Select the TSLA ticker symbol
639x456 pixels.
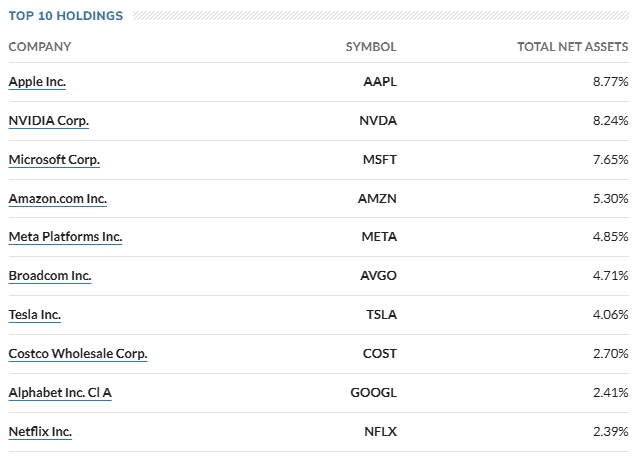pyautogui.click(x=381, y=315)
